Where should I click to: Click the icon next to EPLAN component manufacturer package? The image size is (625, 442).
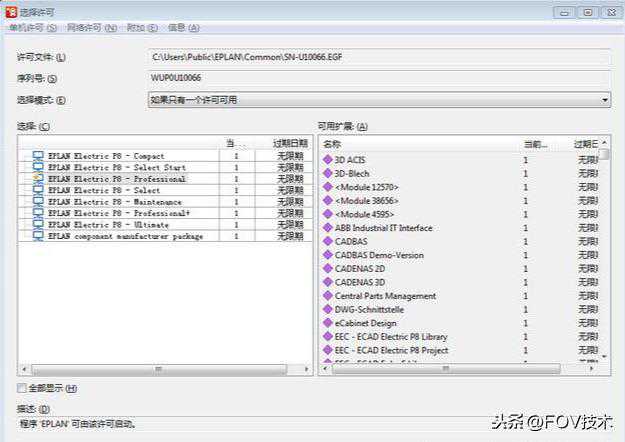coord(38,237)
